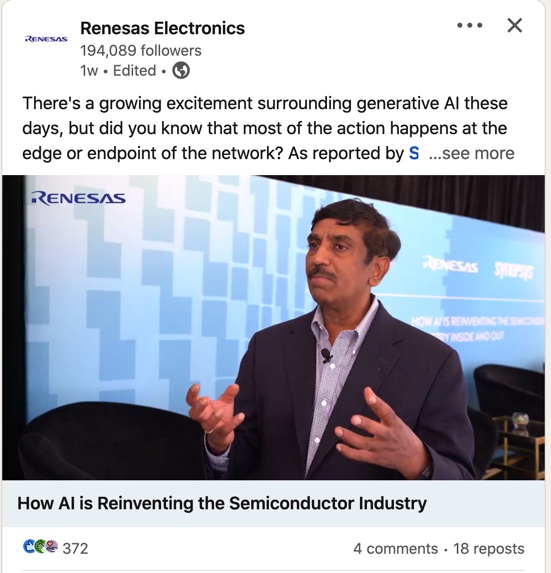This screenshot has height=573, width=551.
Task: Click the "1w • Edited" timestamp
Action: click(118, 71)
